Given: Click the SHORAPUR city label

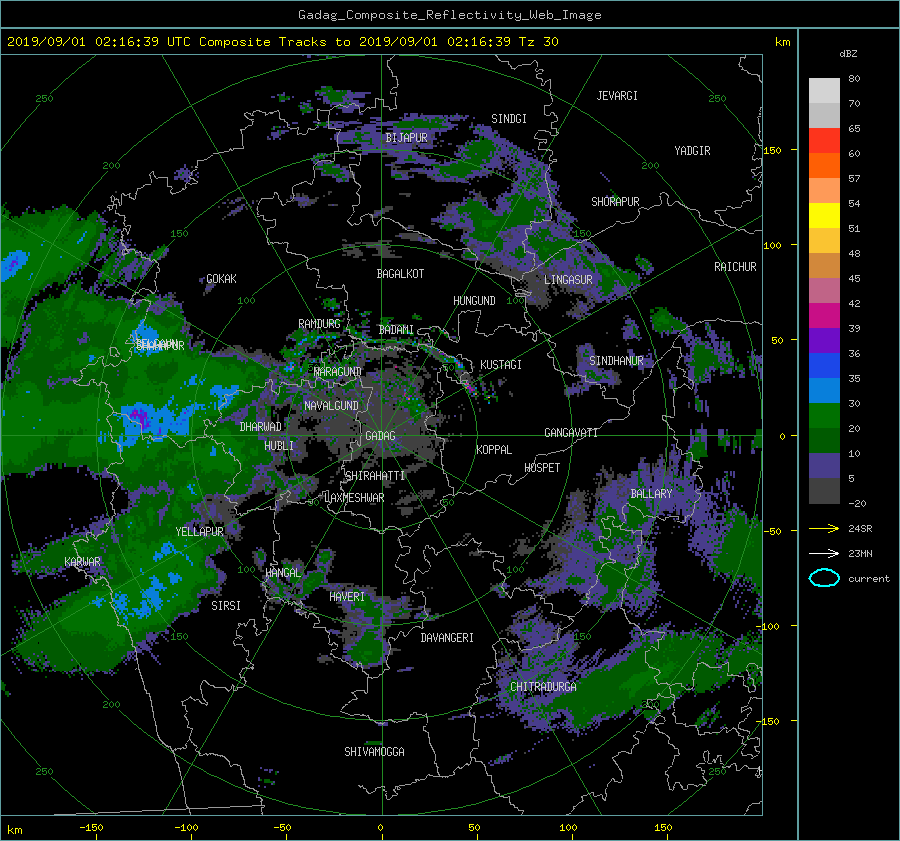Looking at the screenshot, I should coord(615,202).
